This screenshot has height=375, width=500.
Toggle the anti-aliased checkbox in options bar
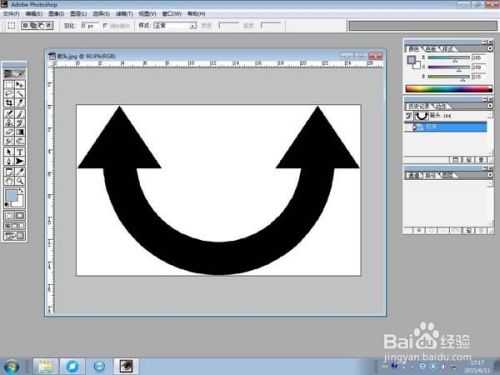pyautogui.click(x=106, y=26)
